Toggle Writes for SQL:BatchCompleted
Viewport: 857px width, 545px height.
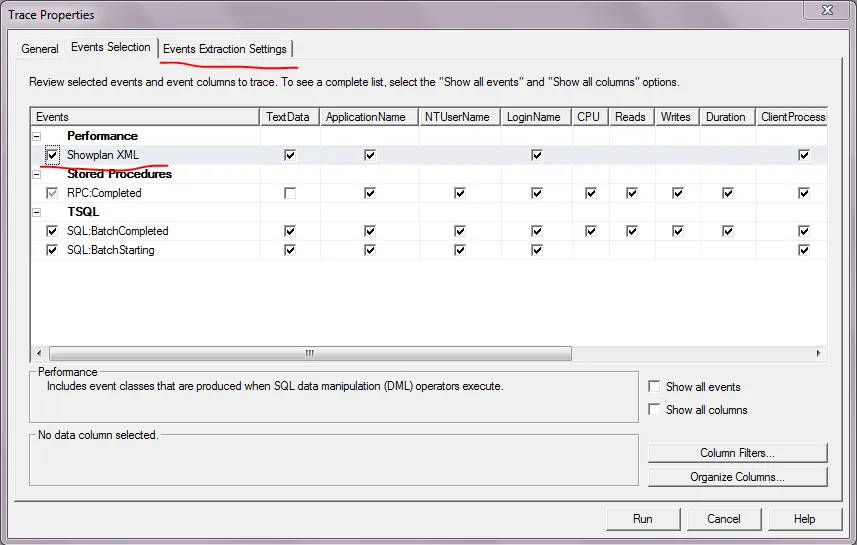pos(678,231)
